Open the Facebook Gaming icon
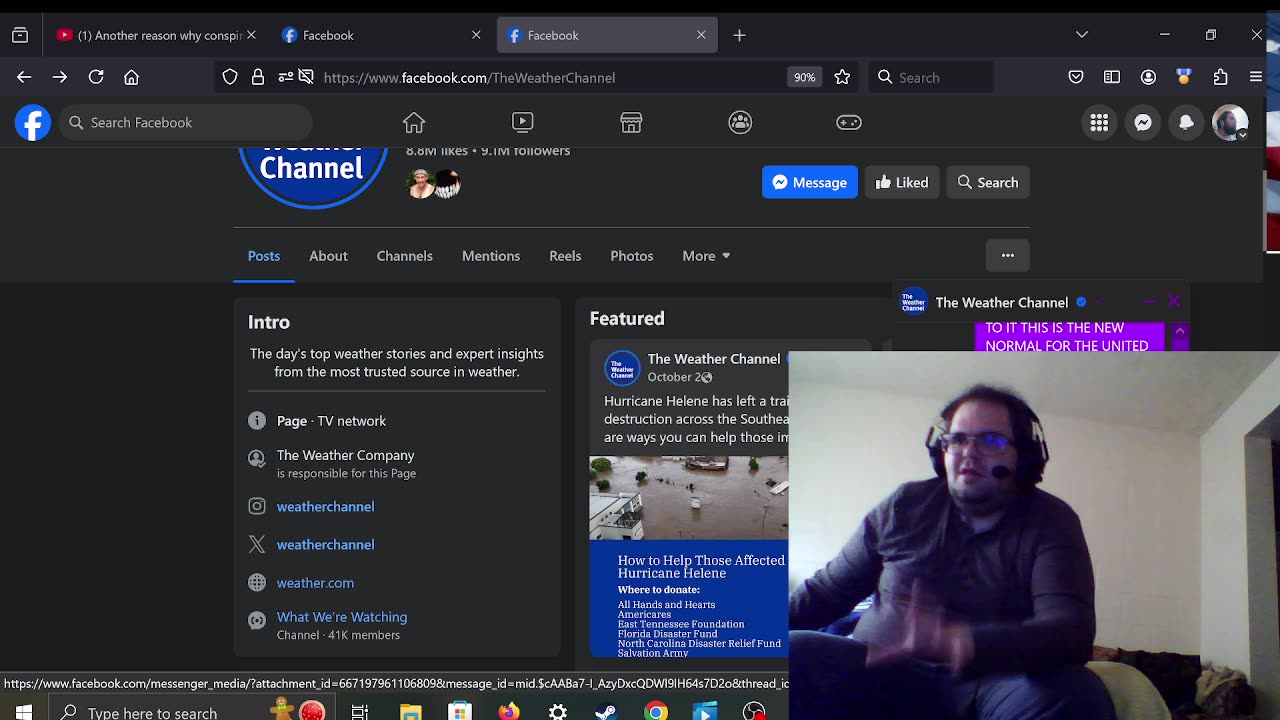The image size is (1280, 720). click(x=849, y=122)
